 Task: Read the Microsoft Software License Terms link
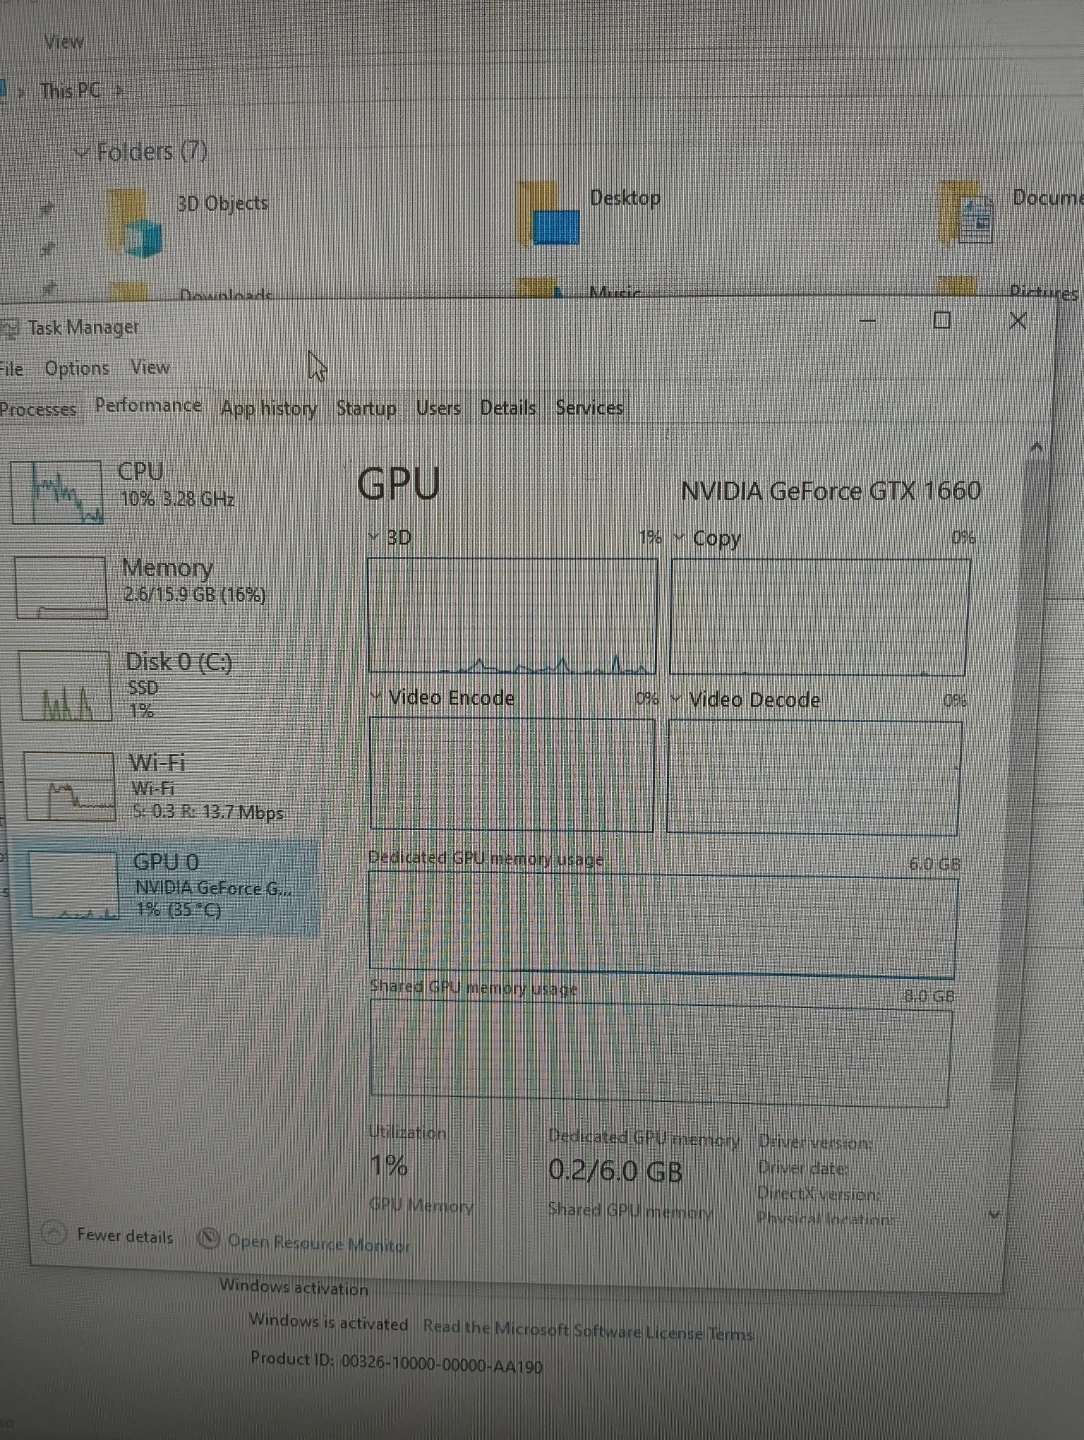pyautogui.click(x=588, y=1330)
